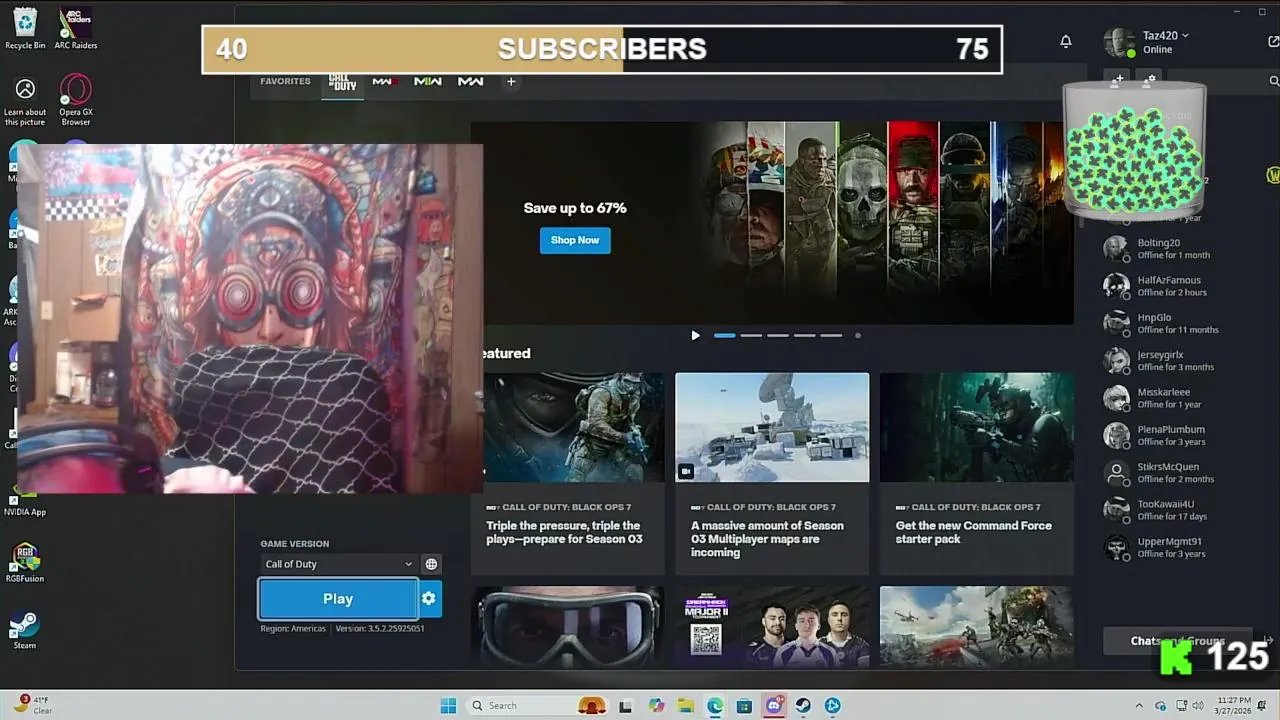
Task: Open Steam from the taskbar
Action: [x=803, y=706]
